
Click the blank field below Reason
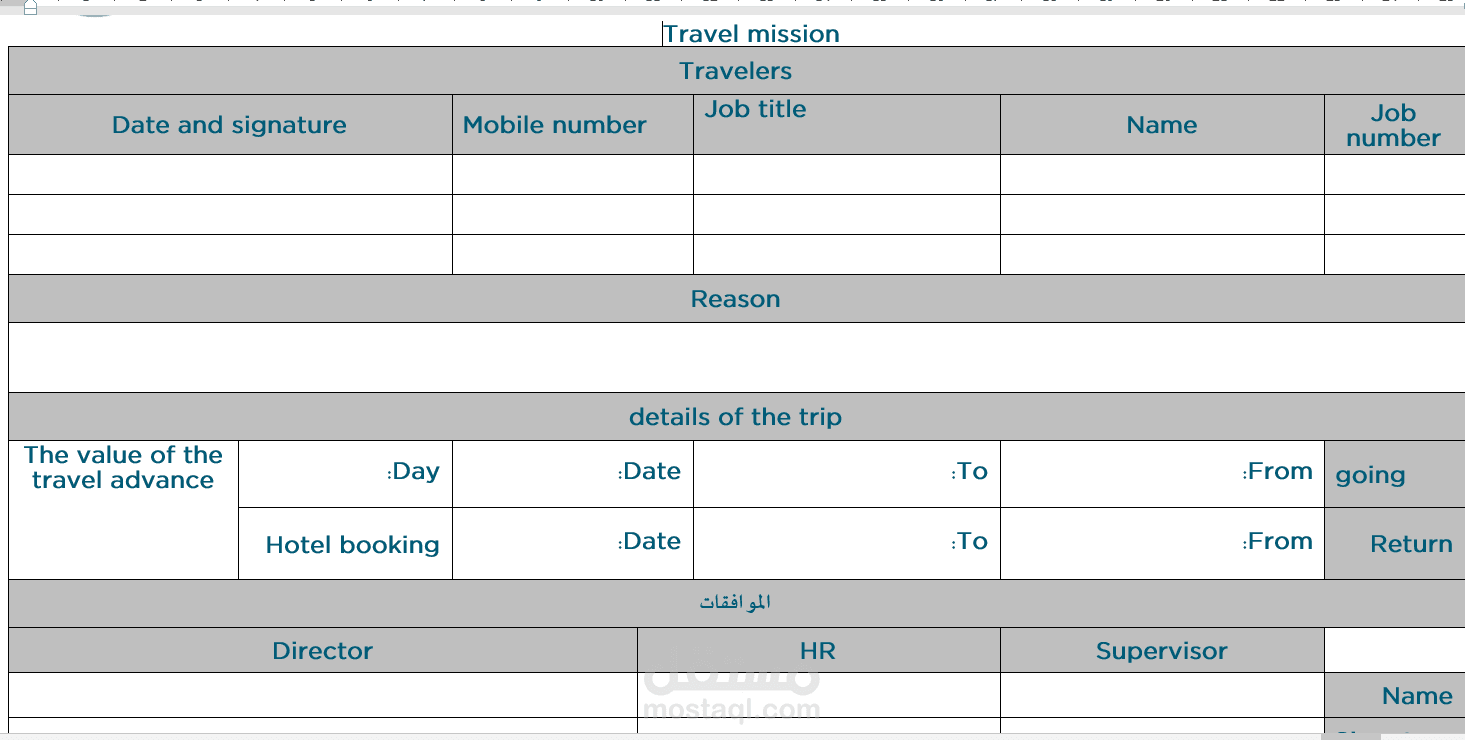pyautogui.click(x=736, y=357)
